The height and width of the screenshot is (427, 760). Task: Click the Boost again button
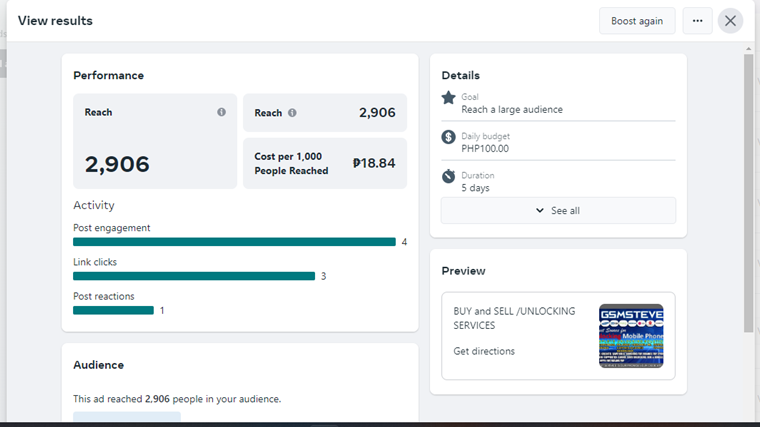(x=637, y=21)
